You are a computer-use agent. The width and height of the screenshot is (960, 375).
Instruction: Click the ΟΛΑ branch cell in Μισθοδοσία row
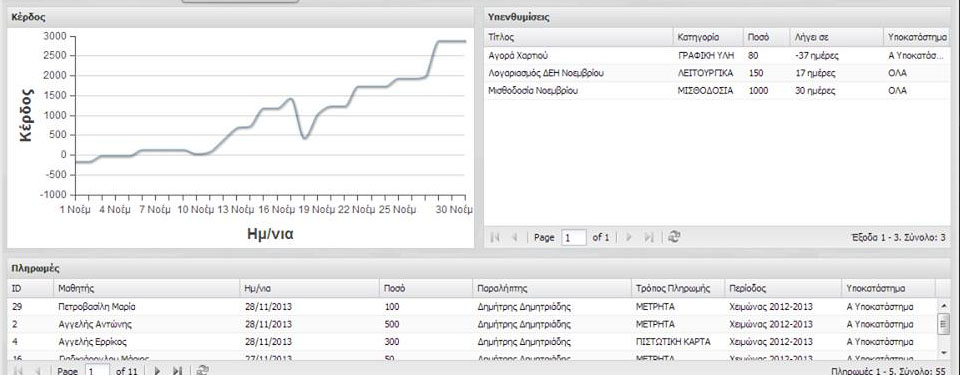[897, 91]
